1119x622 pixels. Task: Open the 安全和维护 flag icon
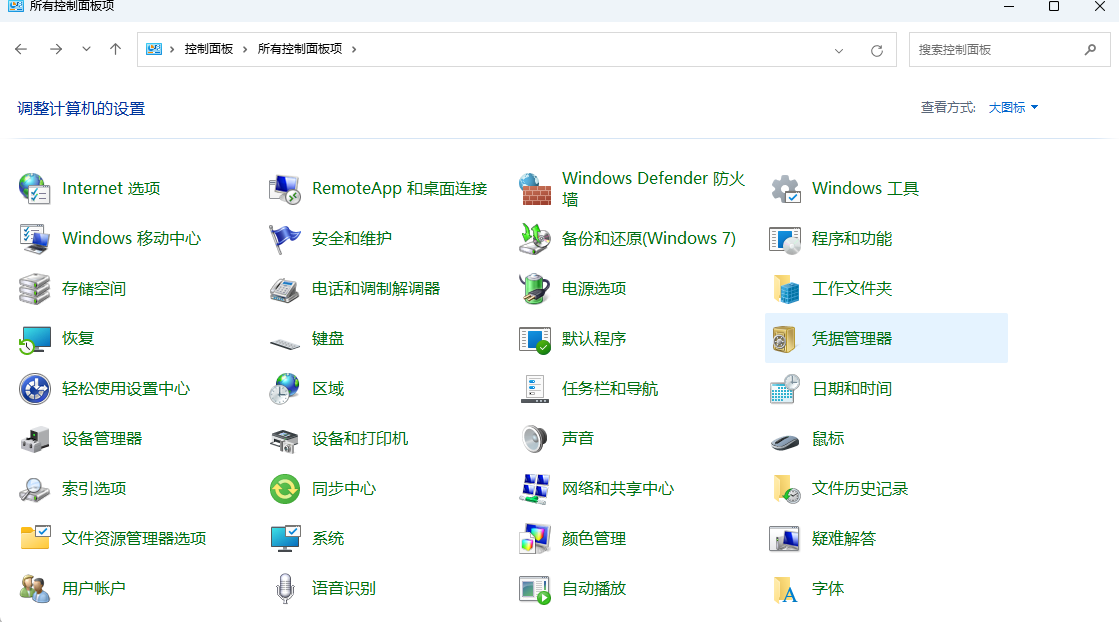coord(284,238)
